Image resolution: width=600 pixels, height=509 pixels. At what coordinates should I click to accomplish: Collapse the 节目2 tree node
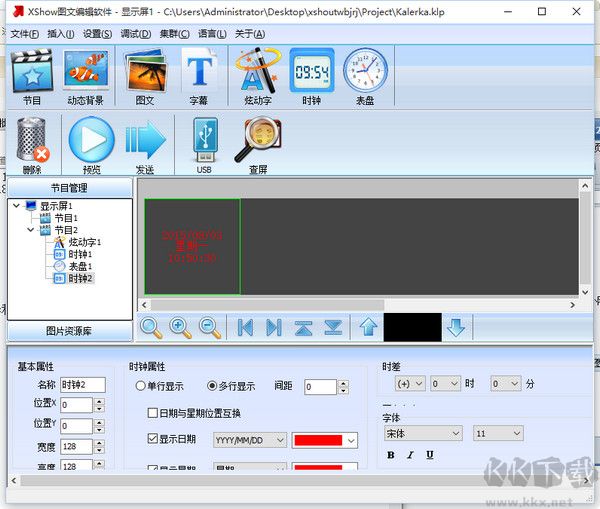31,230
